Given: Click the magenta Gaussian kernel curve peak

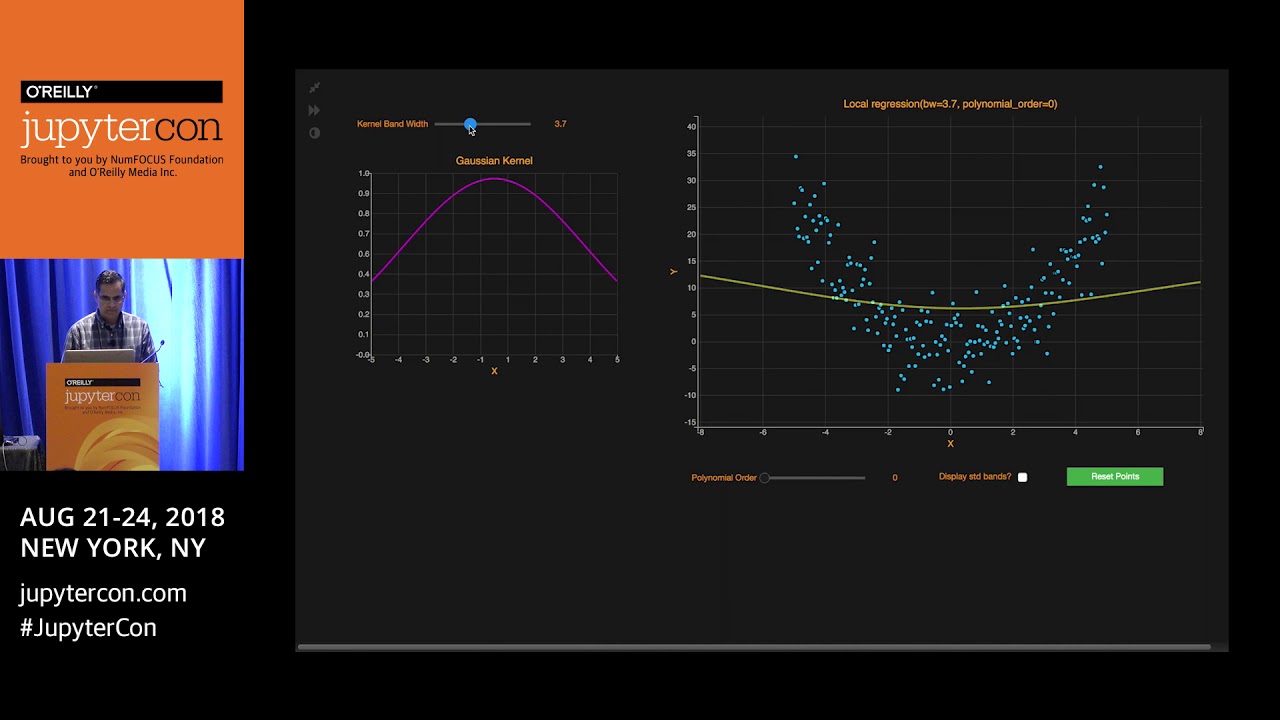Looking at the screenshot, I should [x=494, y=179].
